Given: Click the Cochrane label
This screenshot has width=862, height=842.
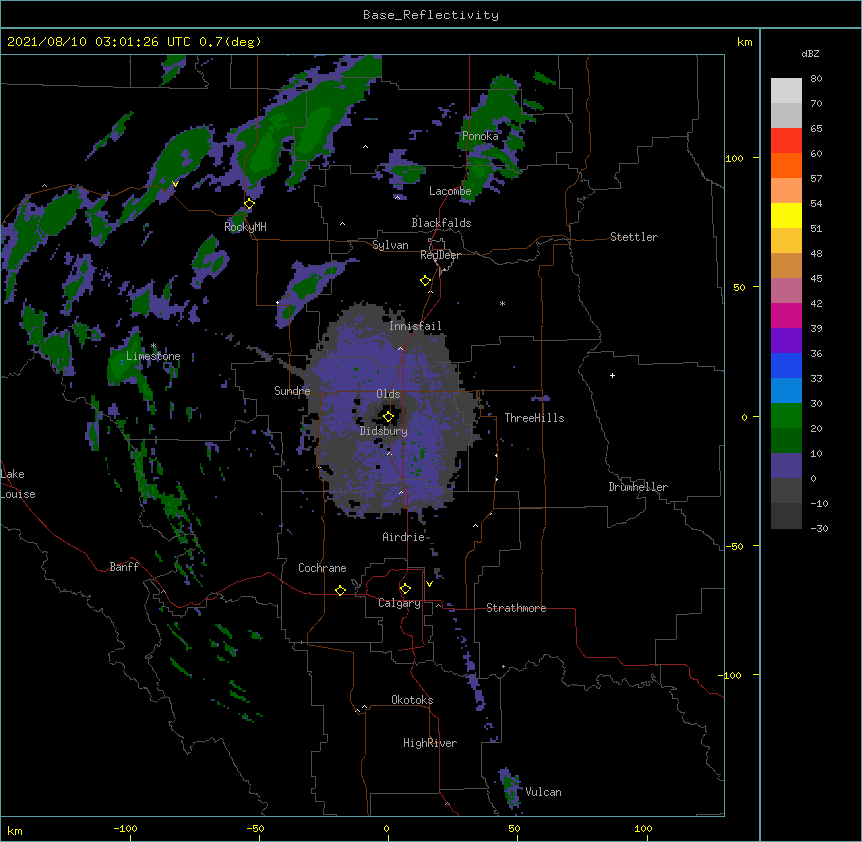Looking at the screenshot, I should tap(322, 568).
